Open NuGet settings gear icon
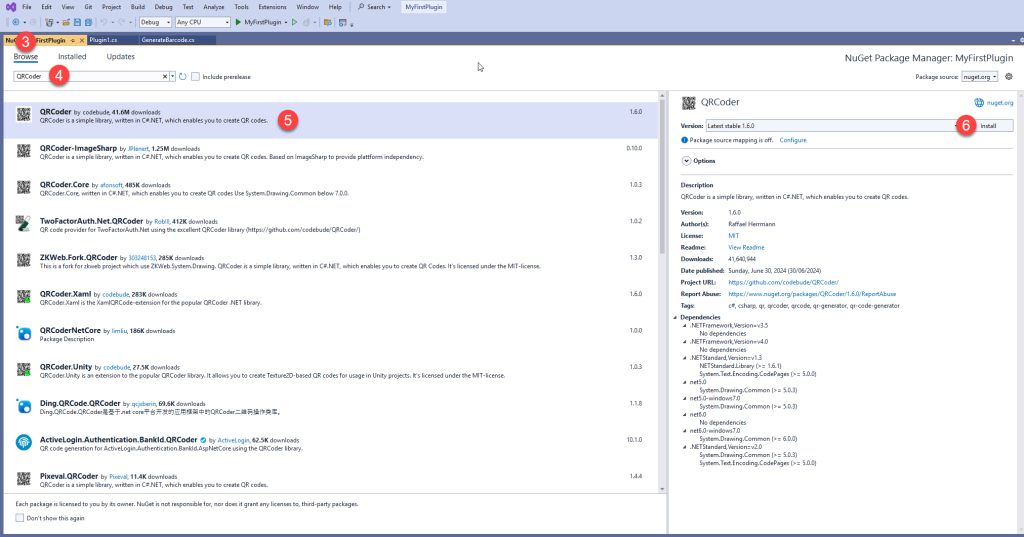1024x537 pixels. [x=1009, y=76]
